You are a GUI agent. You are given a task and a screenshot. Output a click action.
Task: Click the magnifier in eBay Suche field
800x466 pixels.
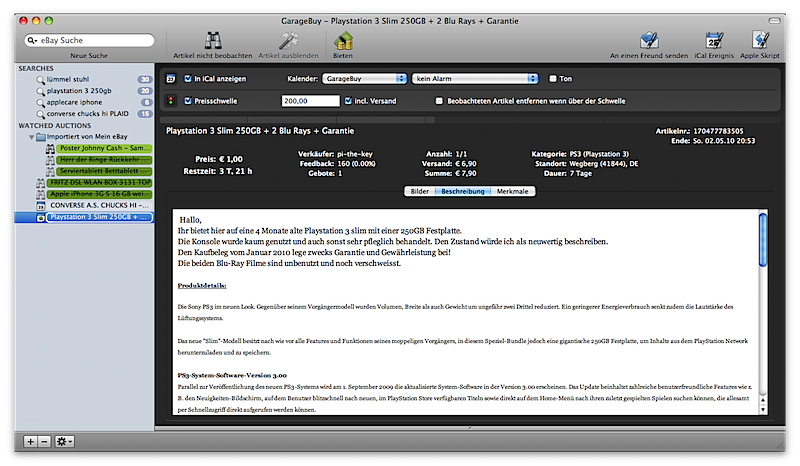[32, 40]
